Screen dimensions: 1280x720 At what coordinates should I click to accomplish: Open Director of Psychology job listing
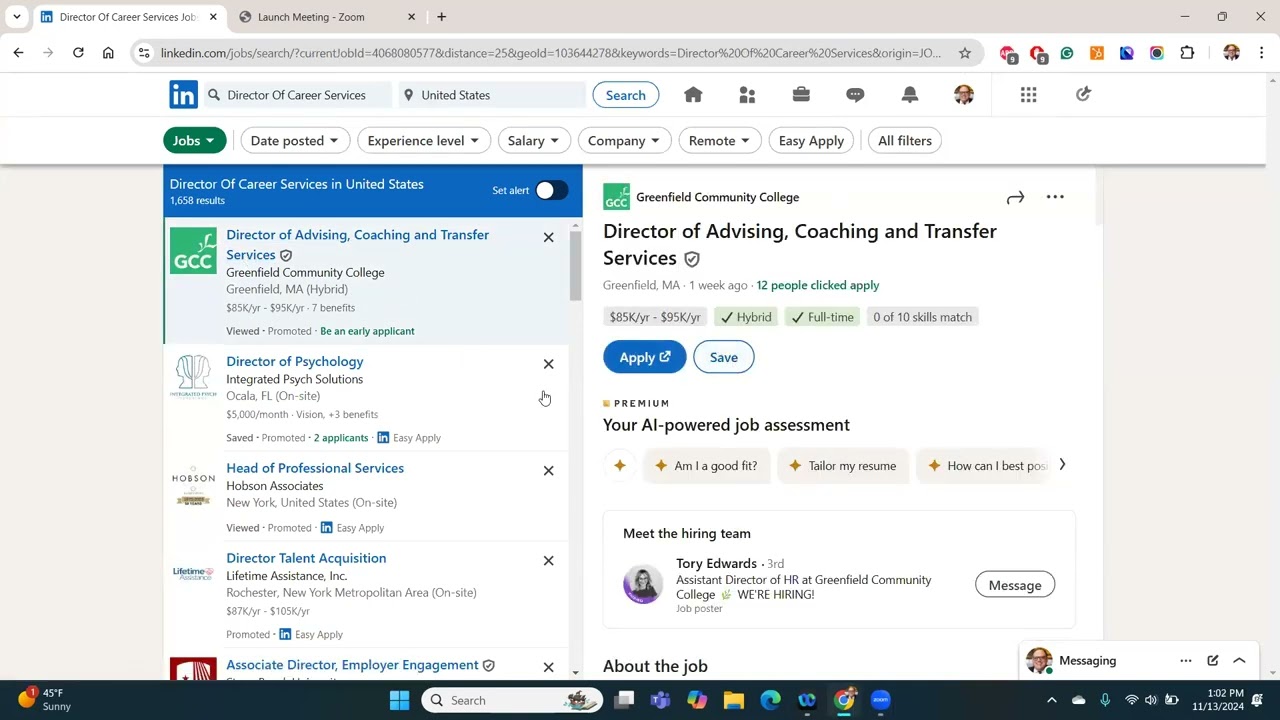[x=294, y=361]
